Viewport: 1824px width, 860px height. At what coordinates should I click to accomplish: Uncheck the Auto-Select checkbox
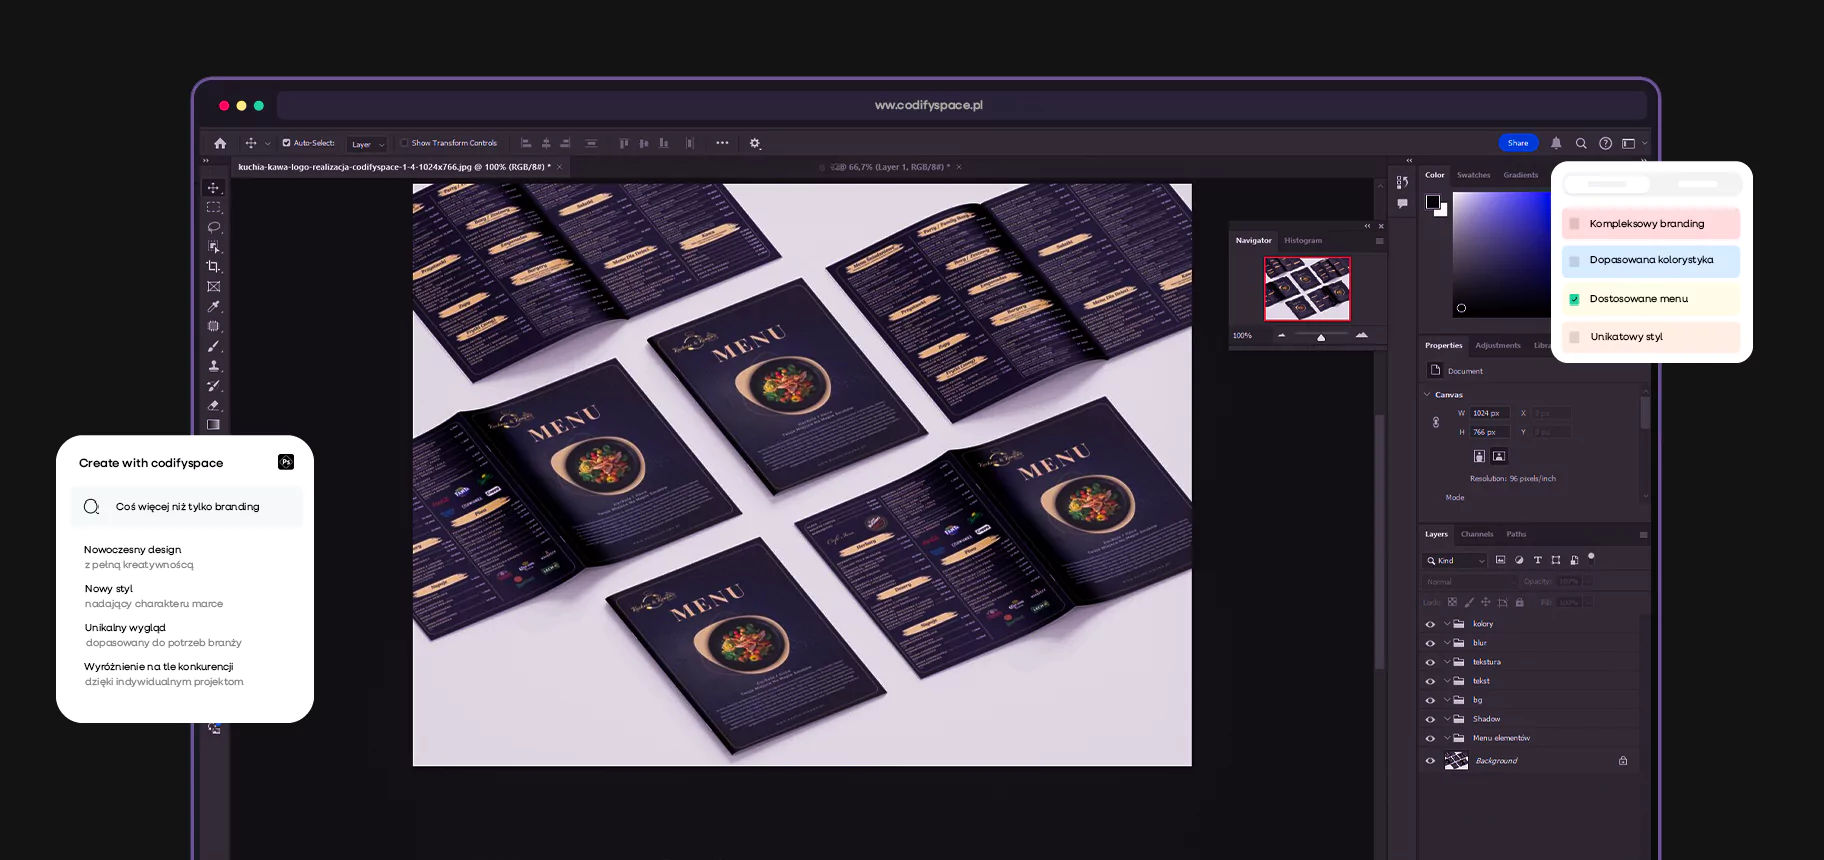coord(286,143)
